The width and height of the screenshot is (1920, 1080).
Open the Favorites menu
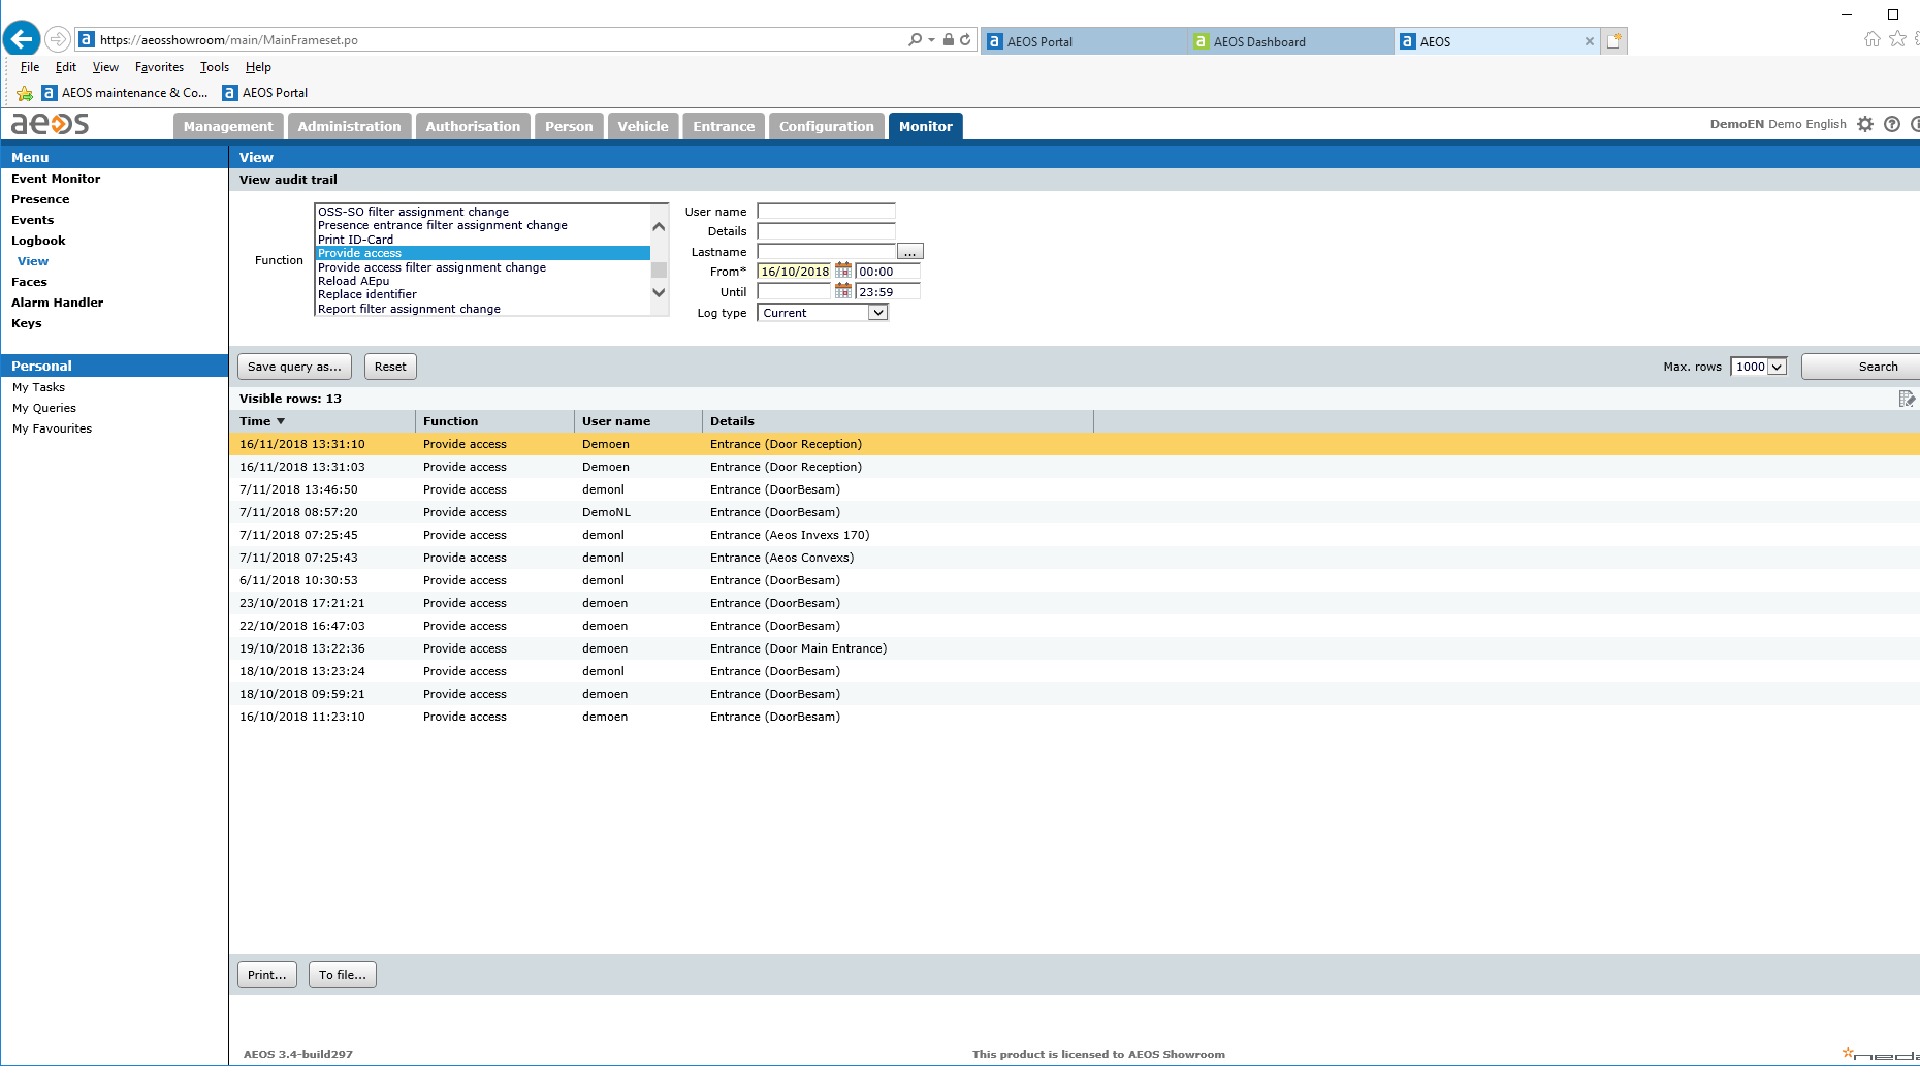point(159,67)
